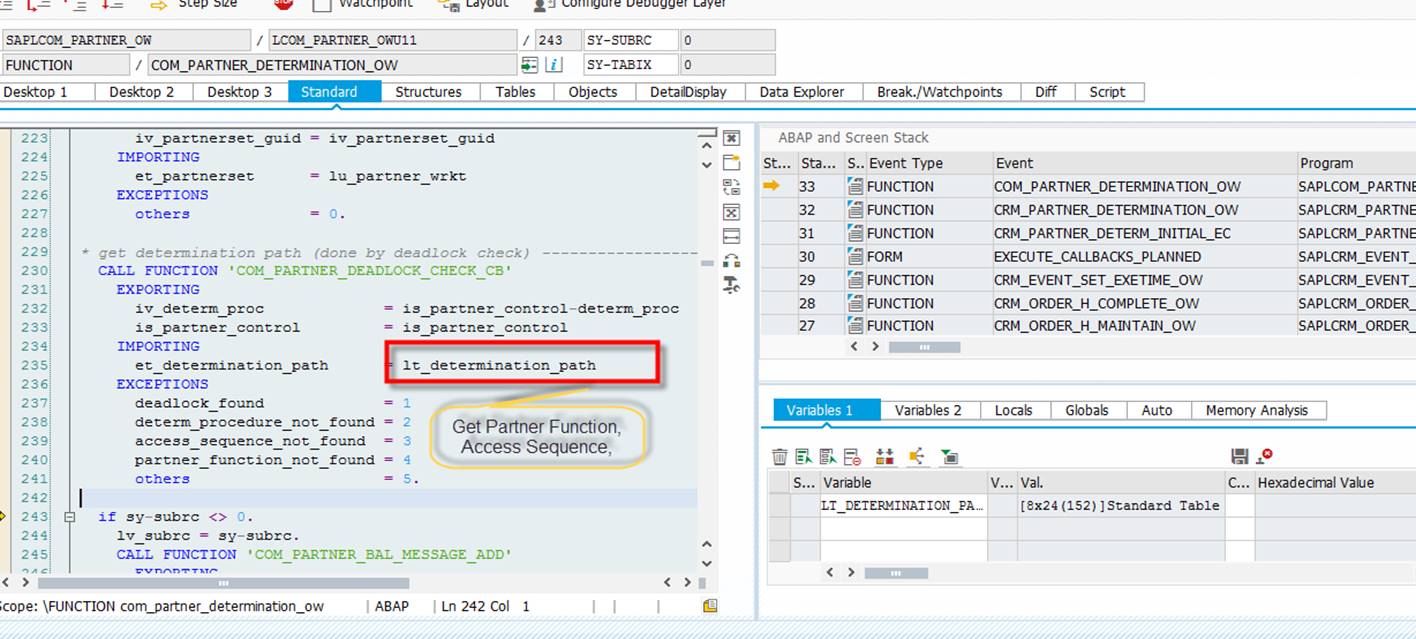Click the horizontal scrollbar thumb under the code editor
Screen dimensions: 1416x639
pos(223,583)
